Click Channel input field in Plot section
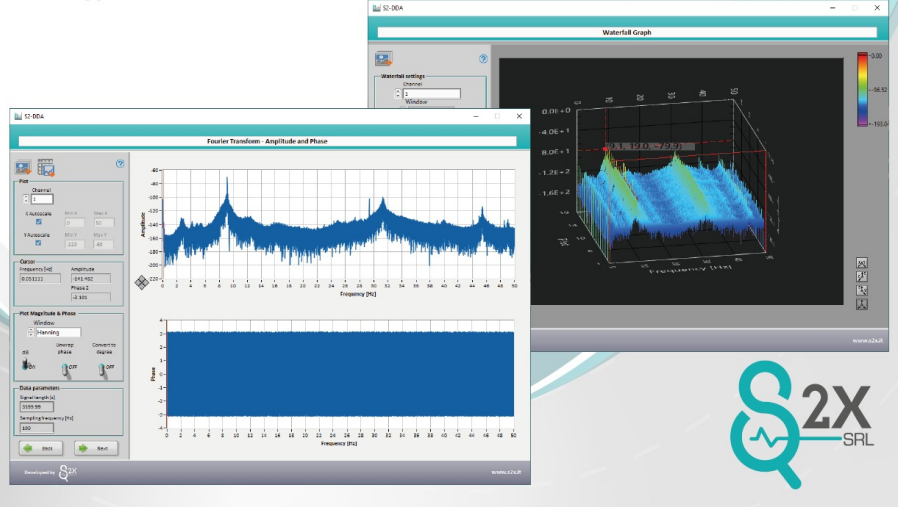This screenshot has width=898, height=507. (x=42, y=199)
